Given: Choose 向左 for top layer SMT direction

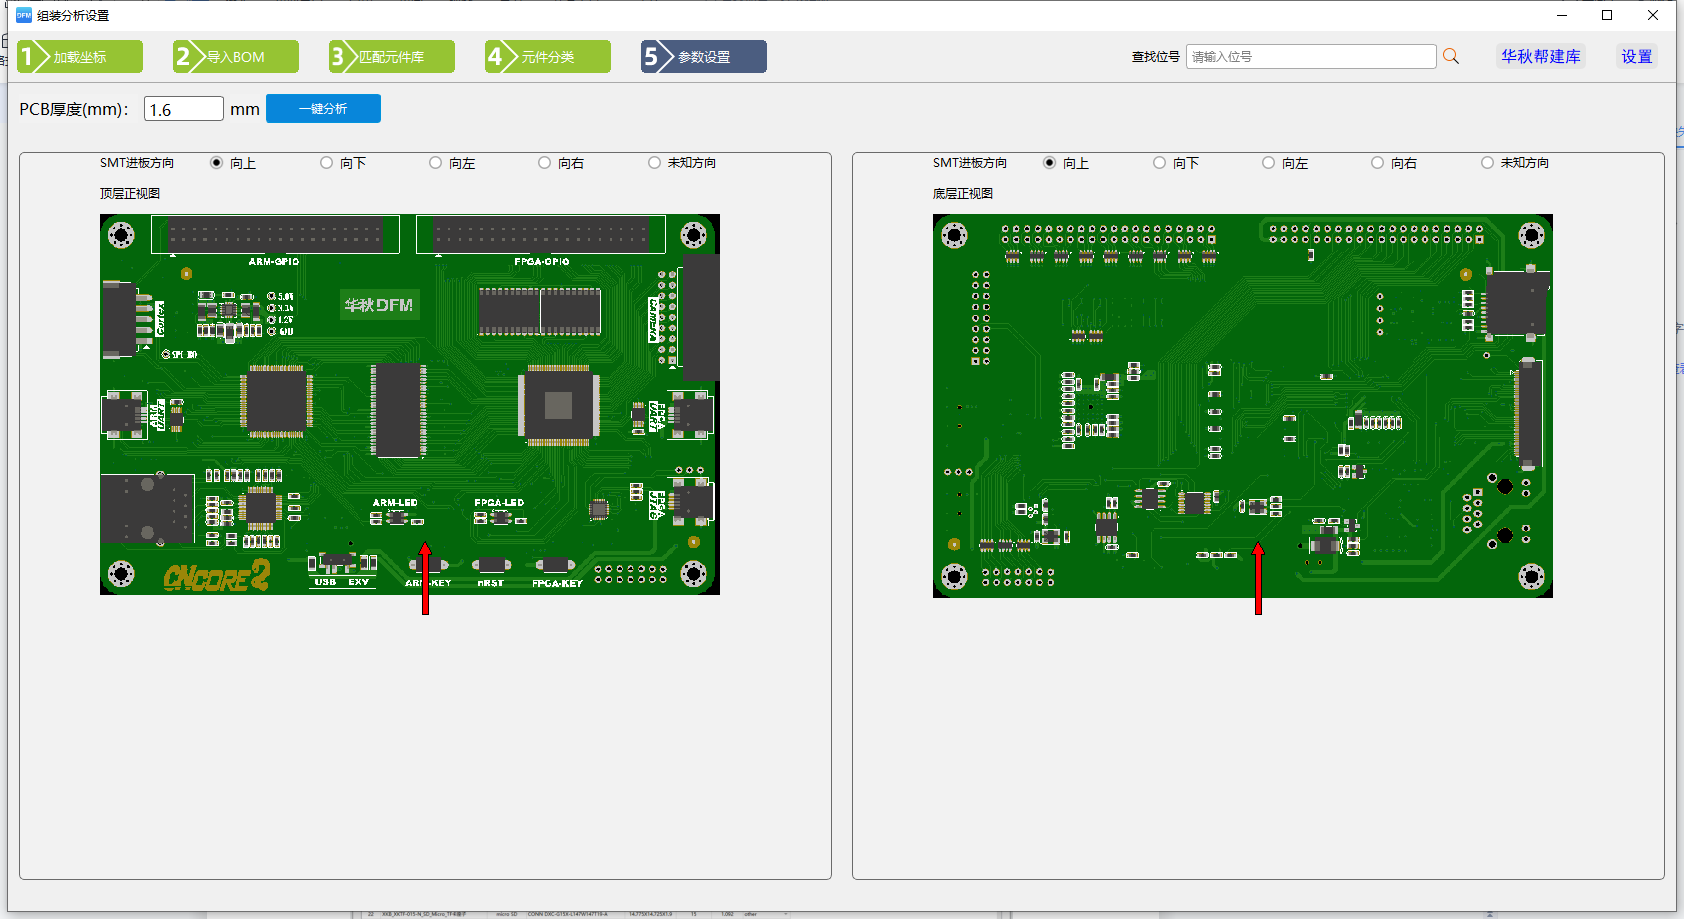Looking at the screenshot, I should 452,163.
